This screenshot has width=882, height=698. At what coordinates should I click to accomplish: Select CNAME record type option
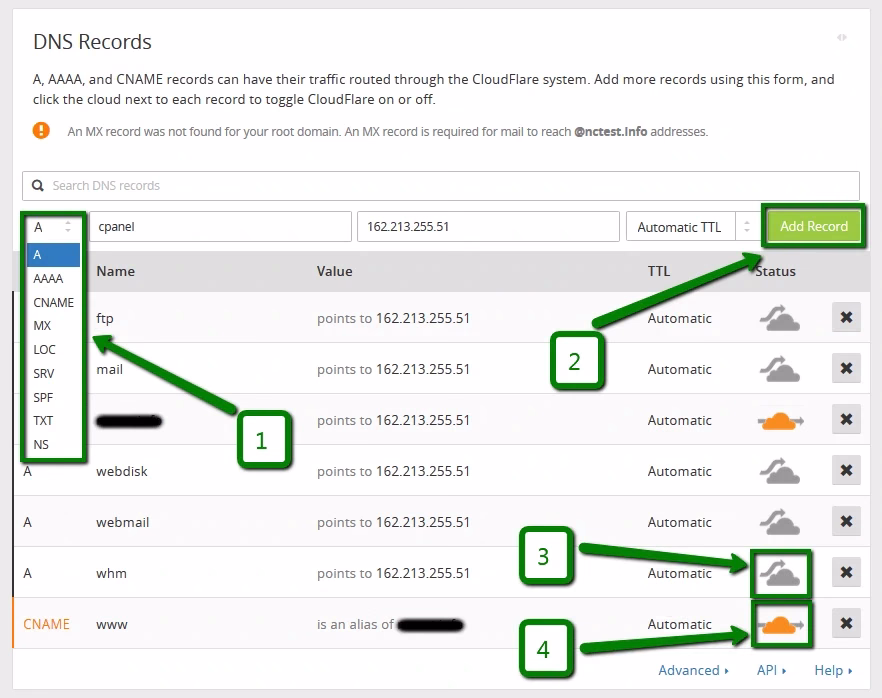(x=53, y=303)
